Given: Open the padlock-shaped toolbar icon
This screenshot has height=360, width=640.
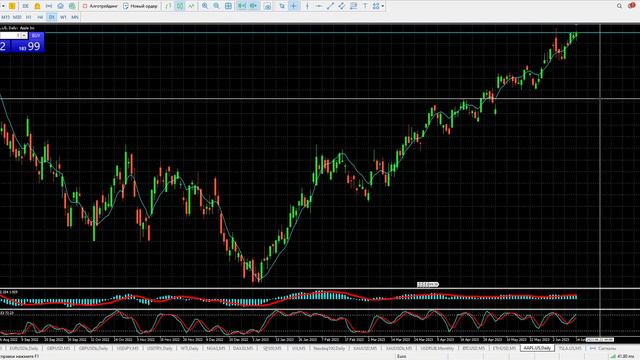Looking at the screenshot, I should click(37, 6).
